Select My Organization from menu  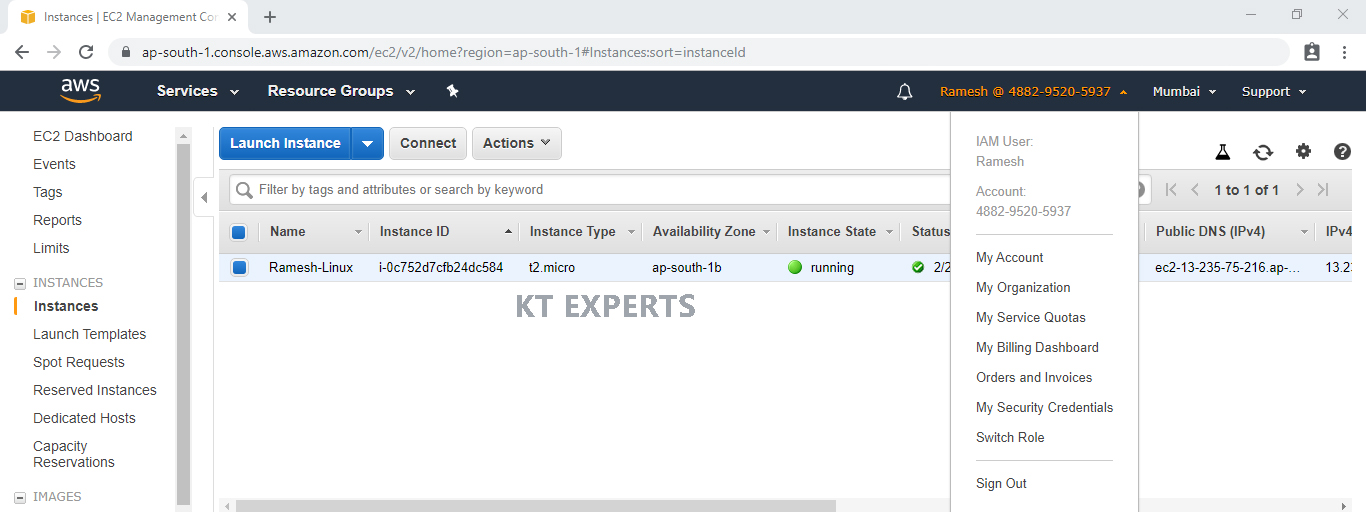coord(1023,287)
